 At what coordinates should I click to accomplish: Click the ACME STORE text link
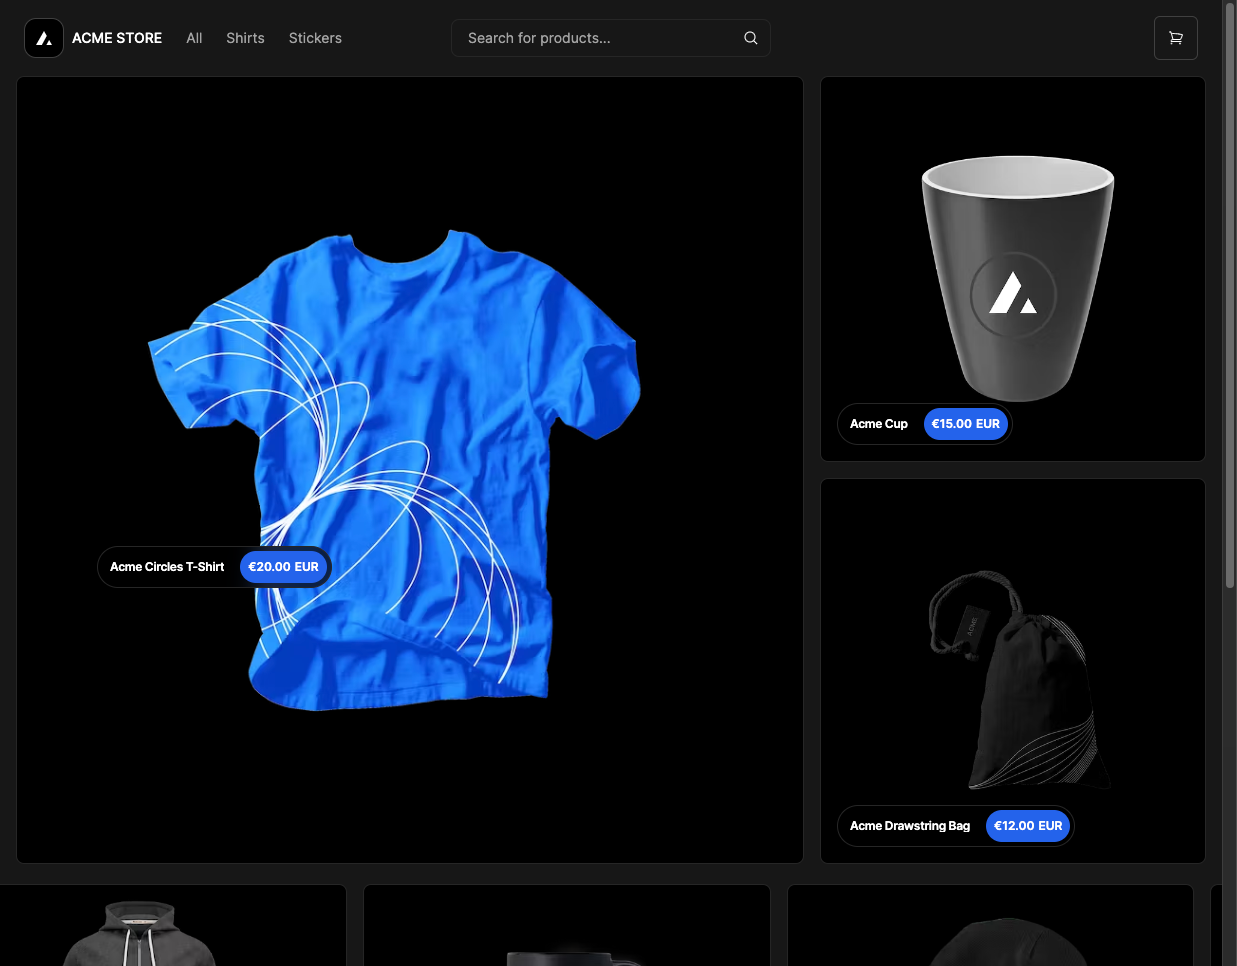click(x=116, y=37)
